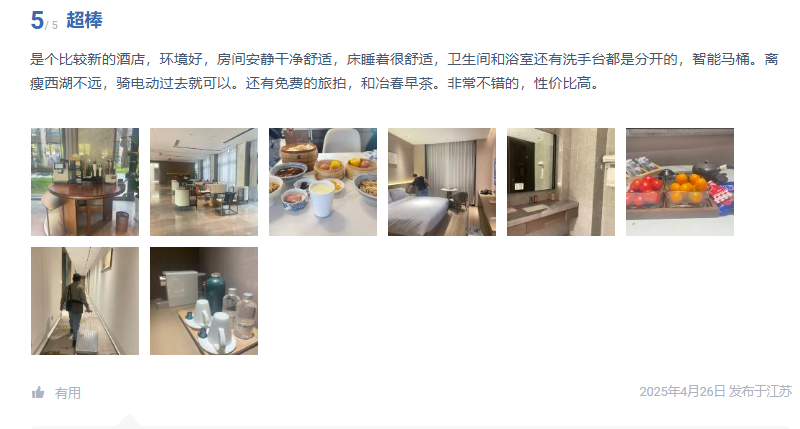Click the large blue number 5
The width and height of the screenshot is (800, 429).
click(37, 20)
